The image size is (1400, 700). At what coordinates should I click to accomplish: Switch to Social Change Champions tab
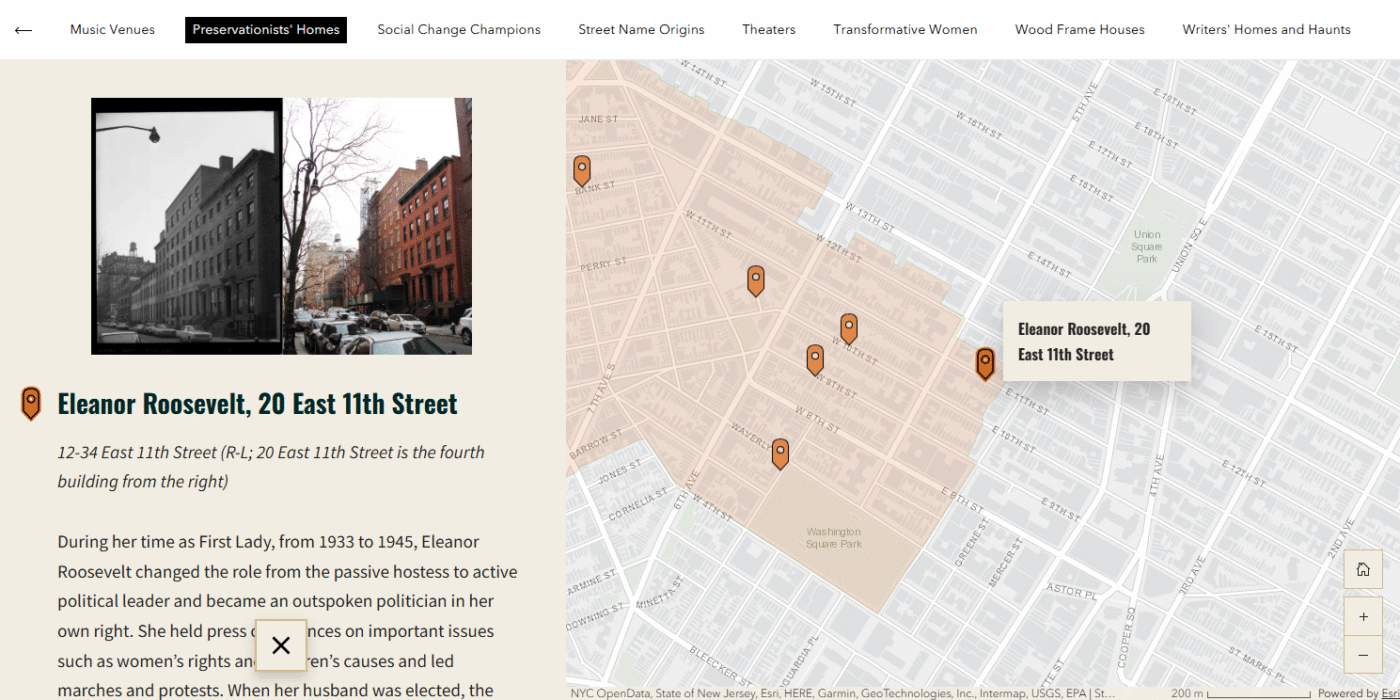click(459, 30)
